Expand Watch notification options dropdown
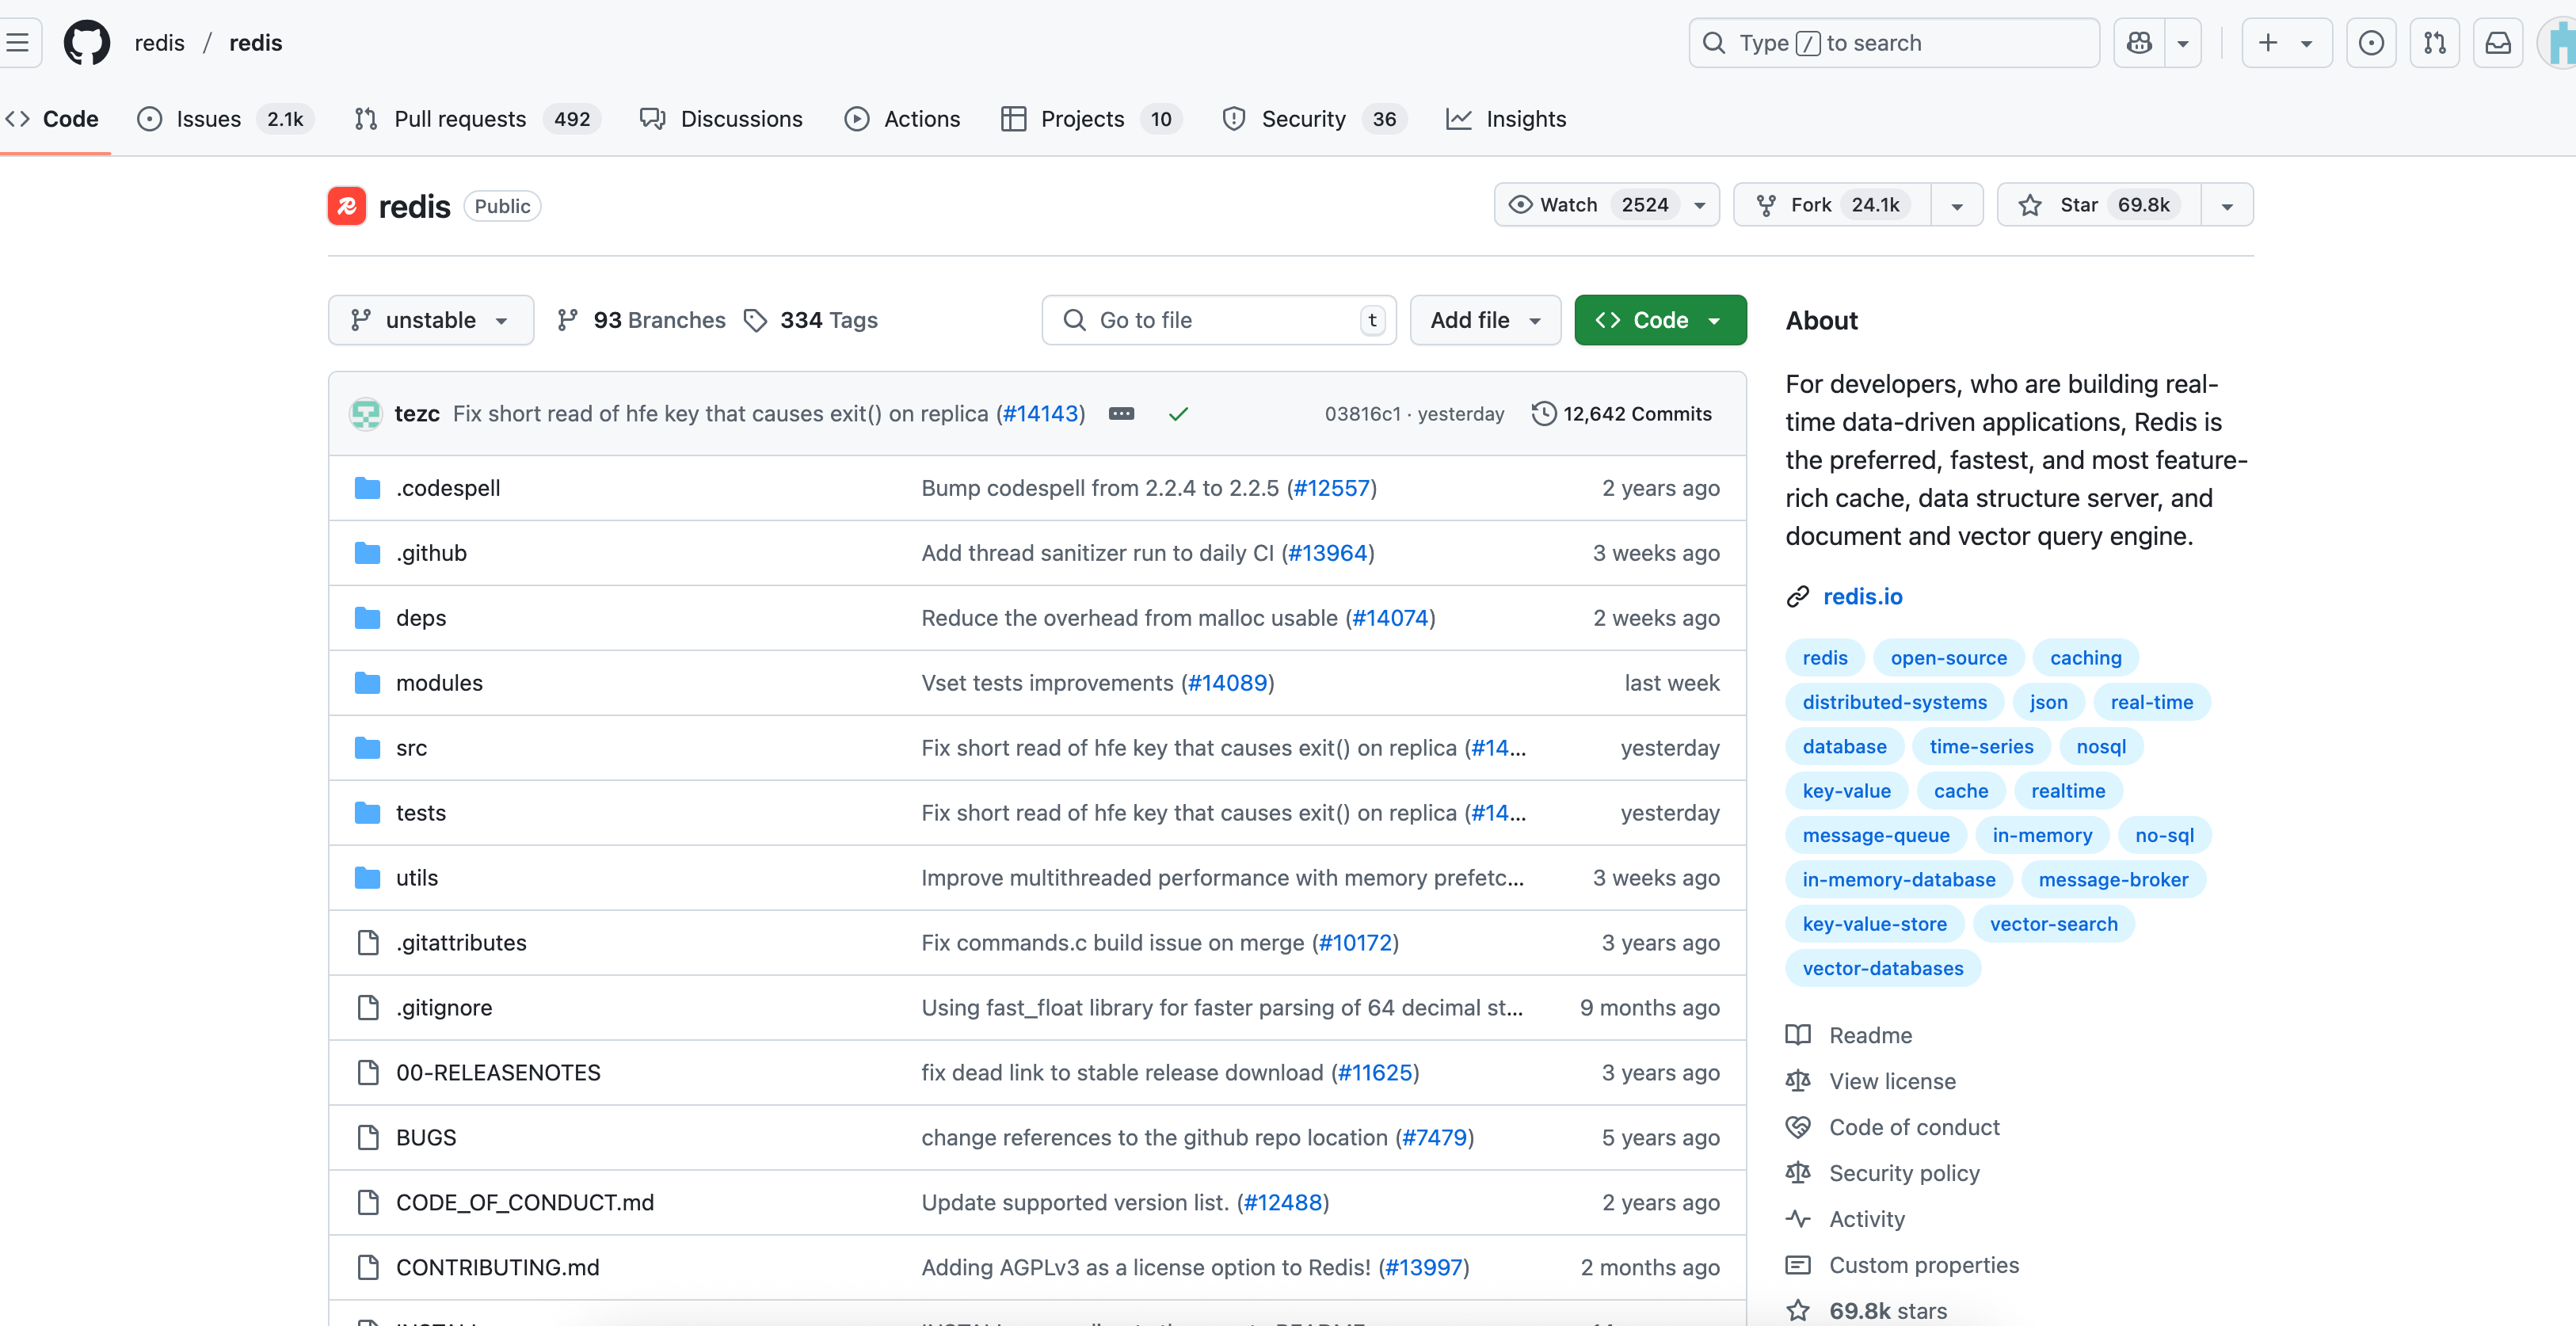 tap(1700, 205)
